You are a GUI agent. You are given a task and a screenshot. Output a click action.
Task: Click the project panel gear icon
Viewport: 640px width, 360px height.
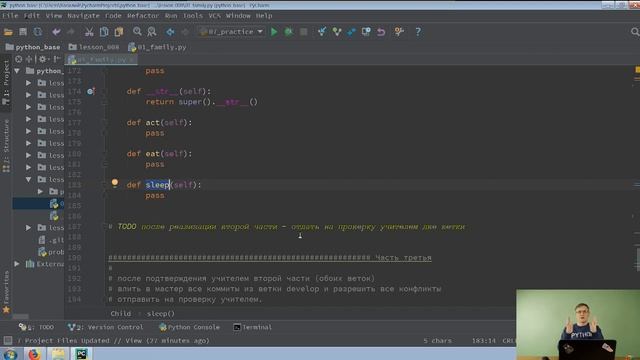tap(42, 59)
